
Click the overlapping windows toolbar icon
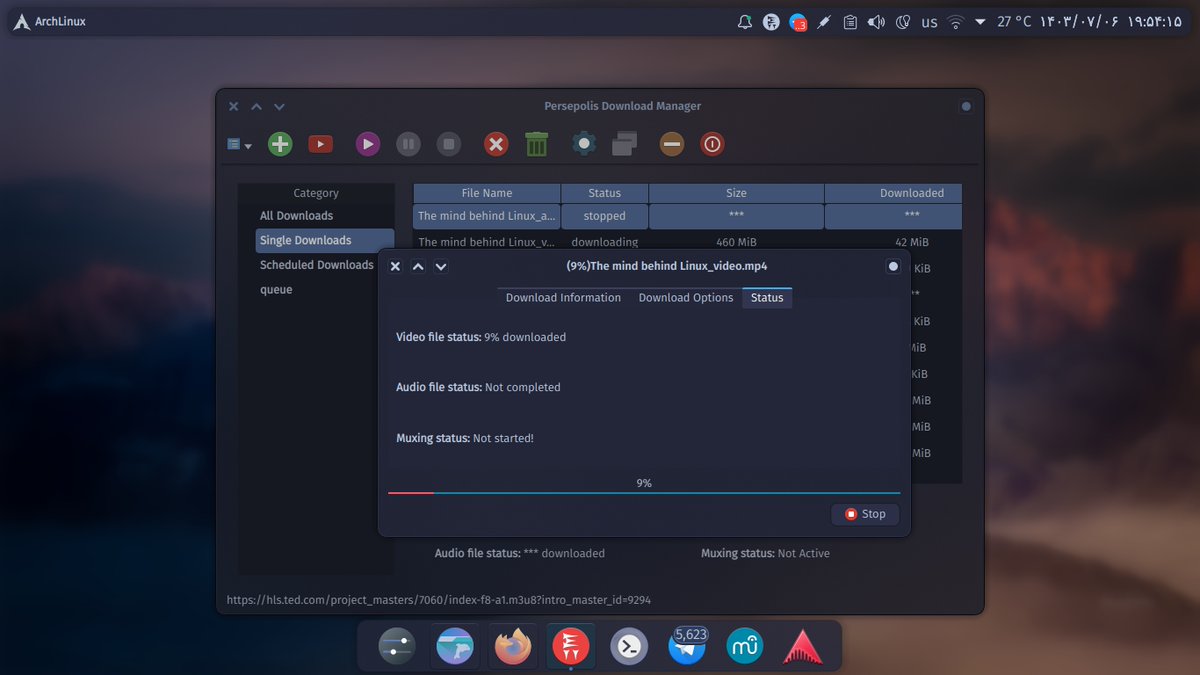[625, 144]
